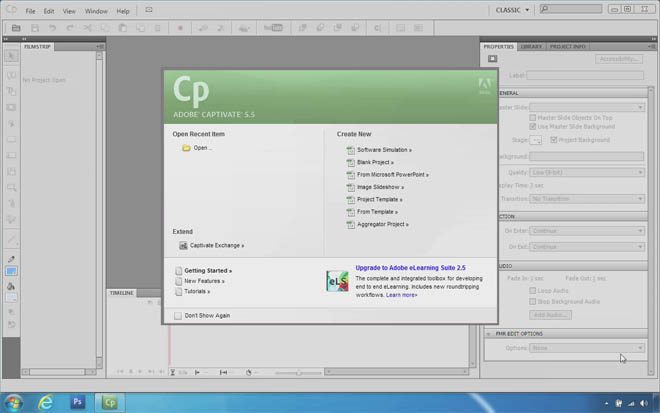The image size is (660, 413).
Task: Open the CLASSIC workspace dropdown
Action: click(x=512, y=10)
